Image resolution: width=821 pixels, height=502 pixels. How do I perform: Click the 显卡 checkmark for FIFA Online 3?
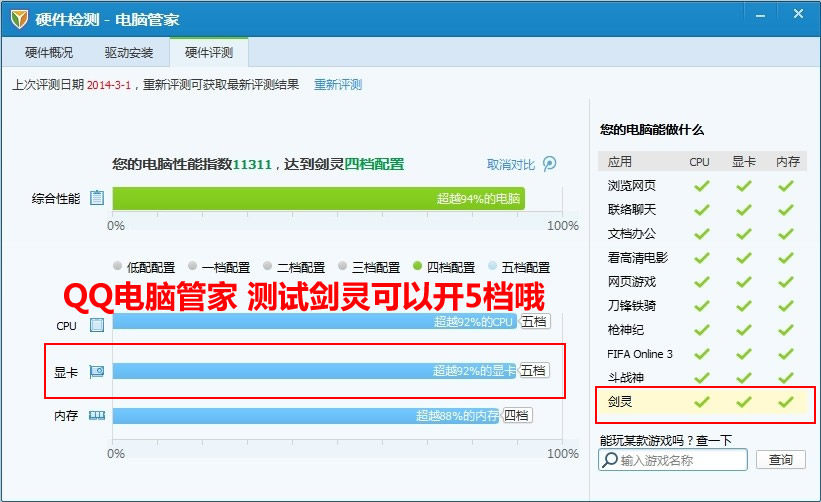coord(744,354)
